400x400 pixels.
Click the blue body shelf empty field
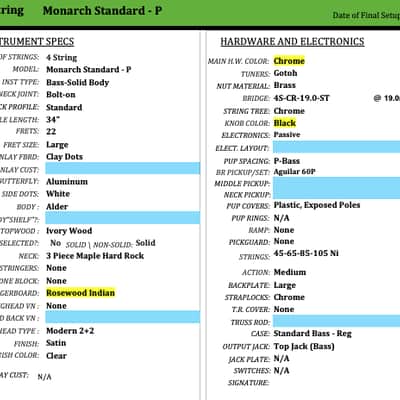(123, 218)
